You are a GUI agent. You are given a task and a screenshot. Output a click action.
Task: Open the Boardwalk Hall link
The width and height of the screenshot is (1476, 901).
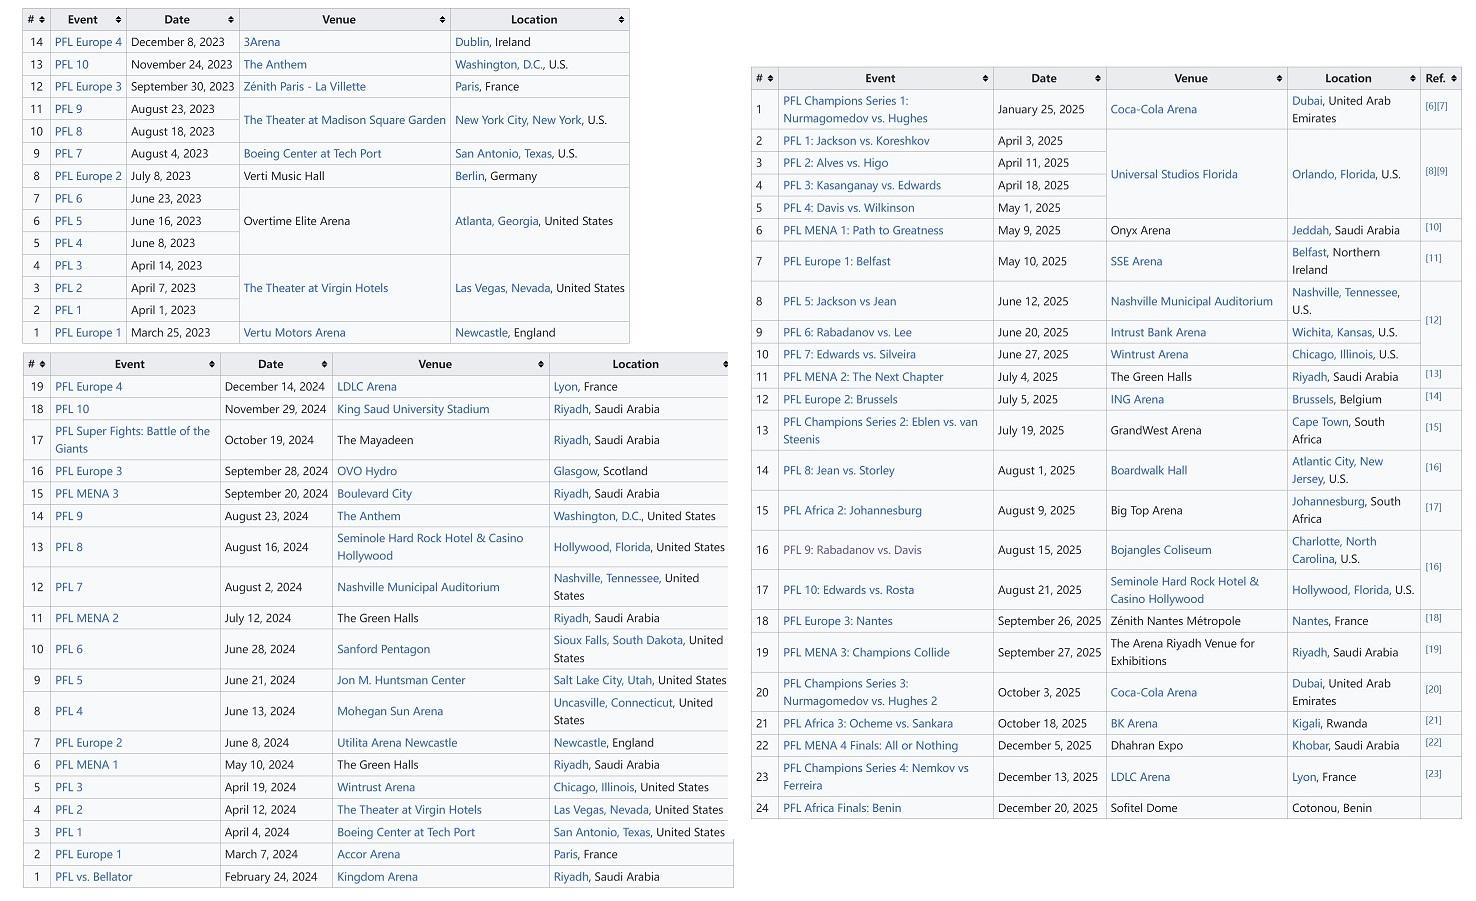pos(1149,470)
